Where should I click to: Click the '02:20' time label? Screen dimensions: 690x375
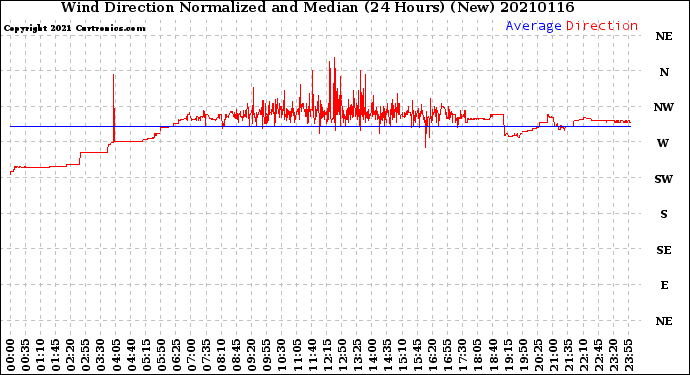click(x=71, y=355)
